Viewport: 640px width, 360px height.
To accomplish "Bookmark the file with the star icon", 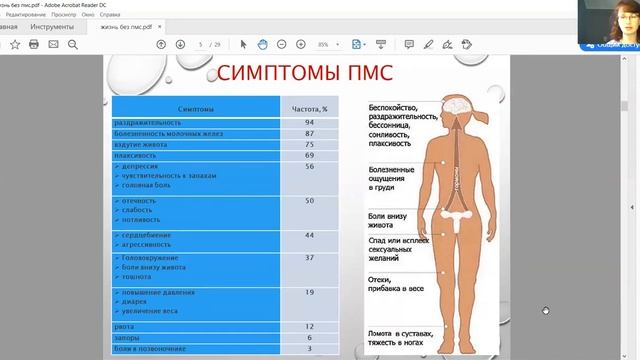I will (15, 44).
